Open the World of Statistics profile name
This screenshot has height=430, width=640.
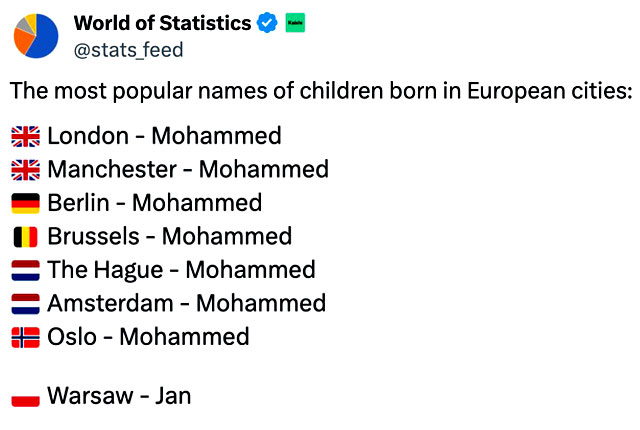(162, 23)
